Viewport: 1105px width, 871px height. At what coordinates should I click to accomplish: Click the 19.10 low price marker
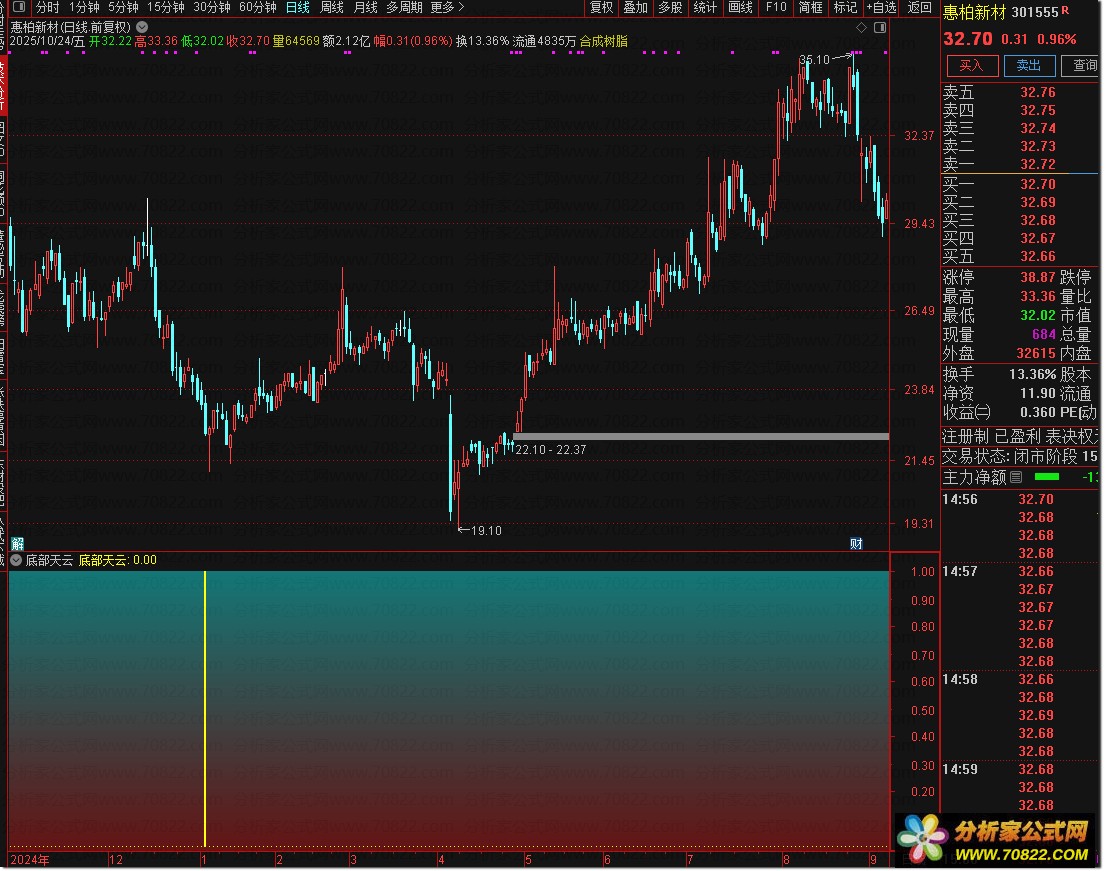tap(486, 531)
